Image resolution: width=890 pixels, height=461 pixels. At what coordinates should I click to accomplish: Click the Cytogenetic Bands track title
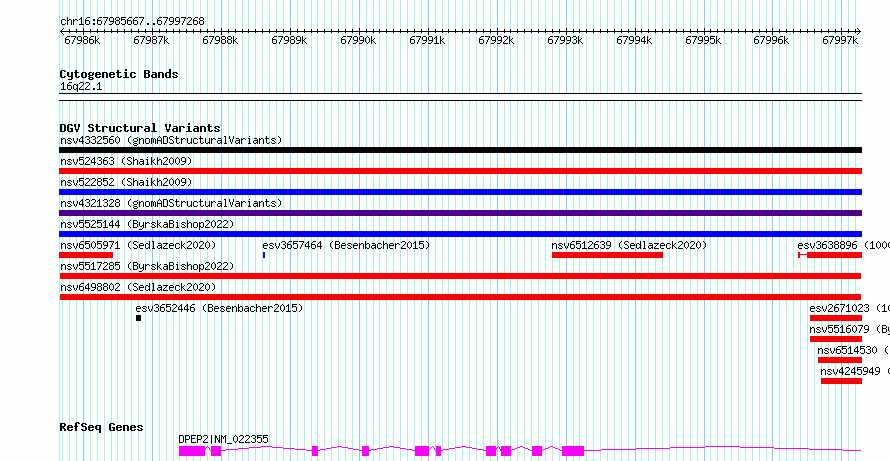[x=119, y=74]
